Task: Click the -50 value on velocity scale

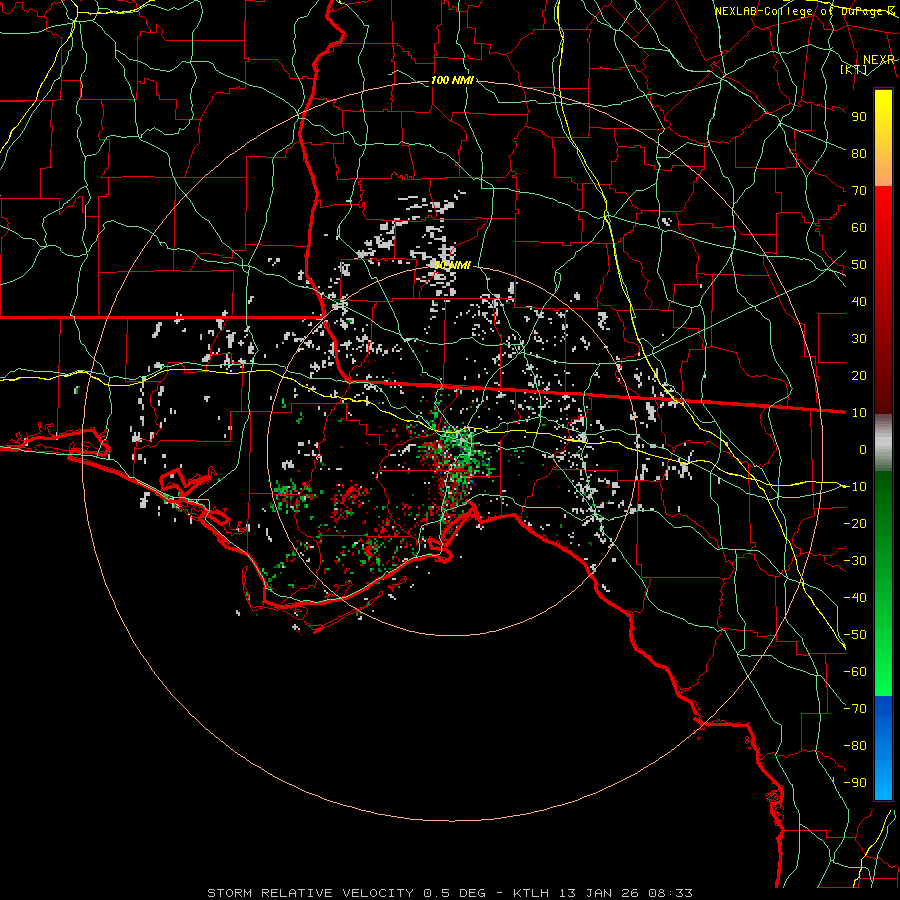Action: pos(855,635)
